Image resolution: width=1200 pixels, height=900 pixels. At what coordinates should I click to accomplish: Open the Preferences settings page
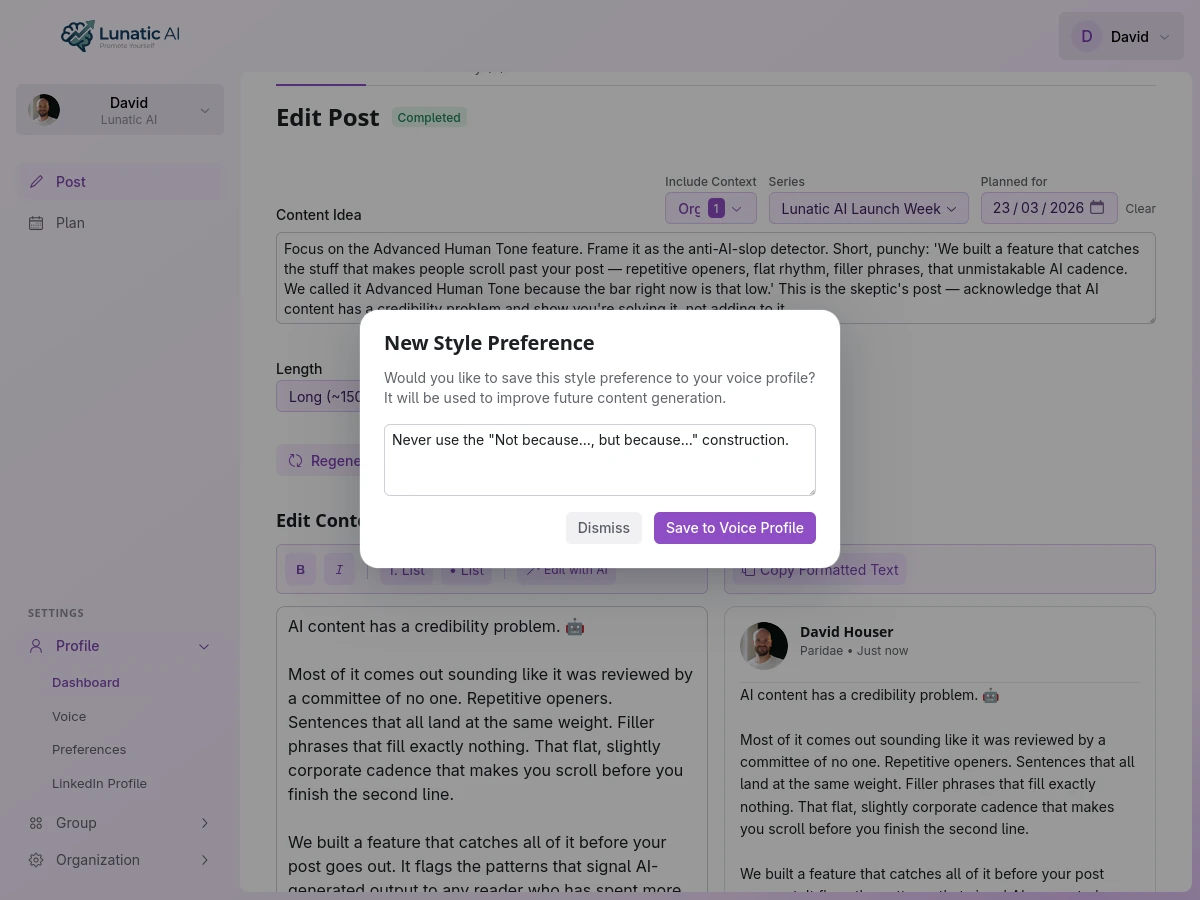pyautogui.click(x=89, y=750)
